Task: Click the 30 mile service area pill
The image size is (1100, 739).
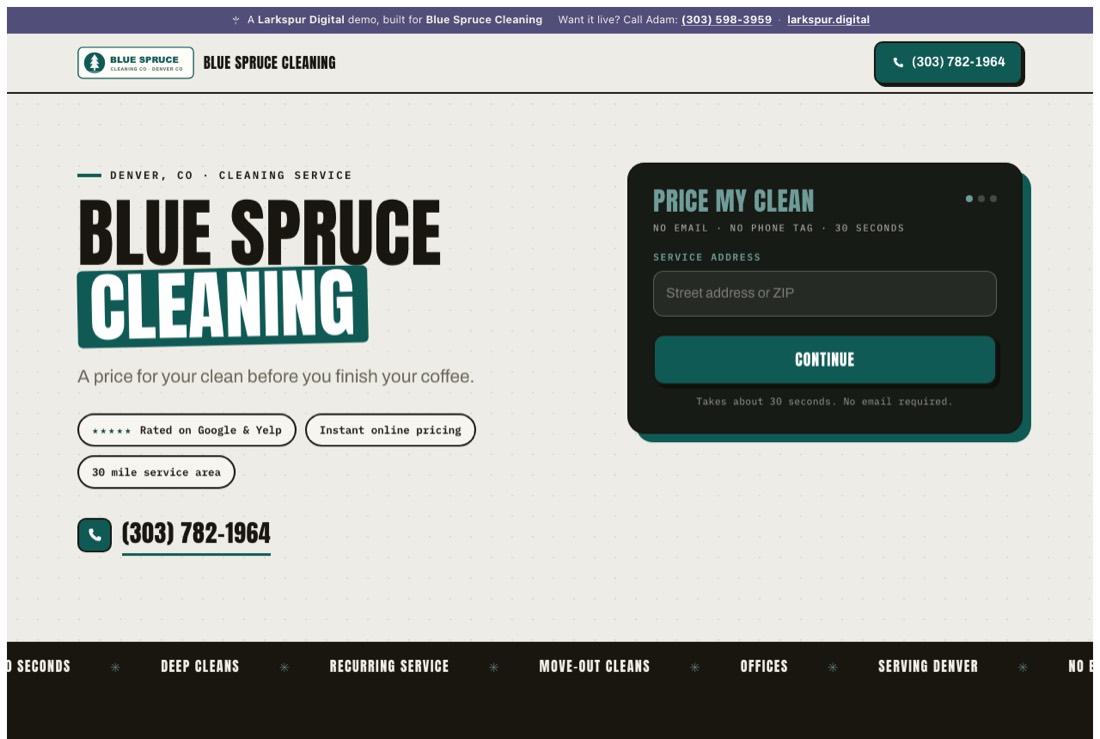Action: click(x=156, y=472)
